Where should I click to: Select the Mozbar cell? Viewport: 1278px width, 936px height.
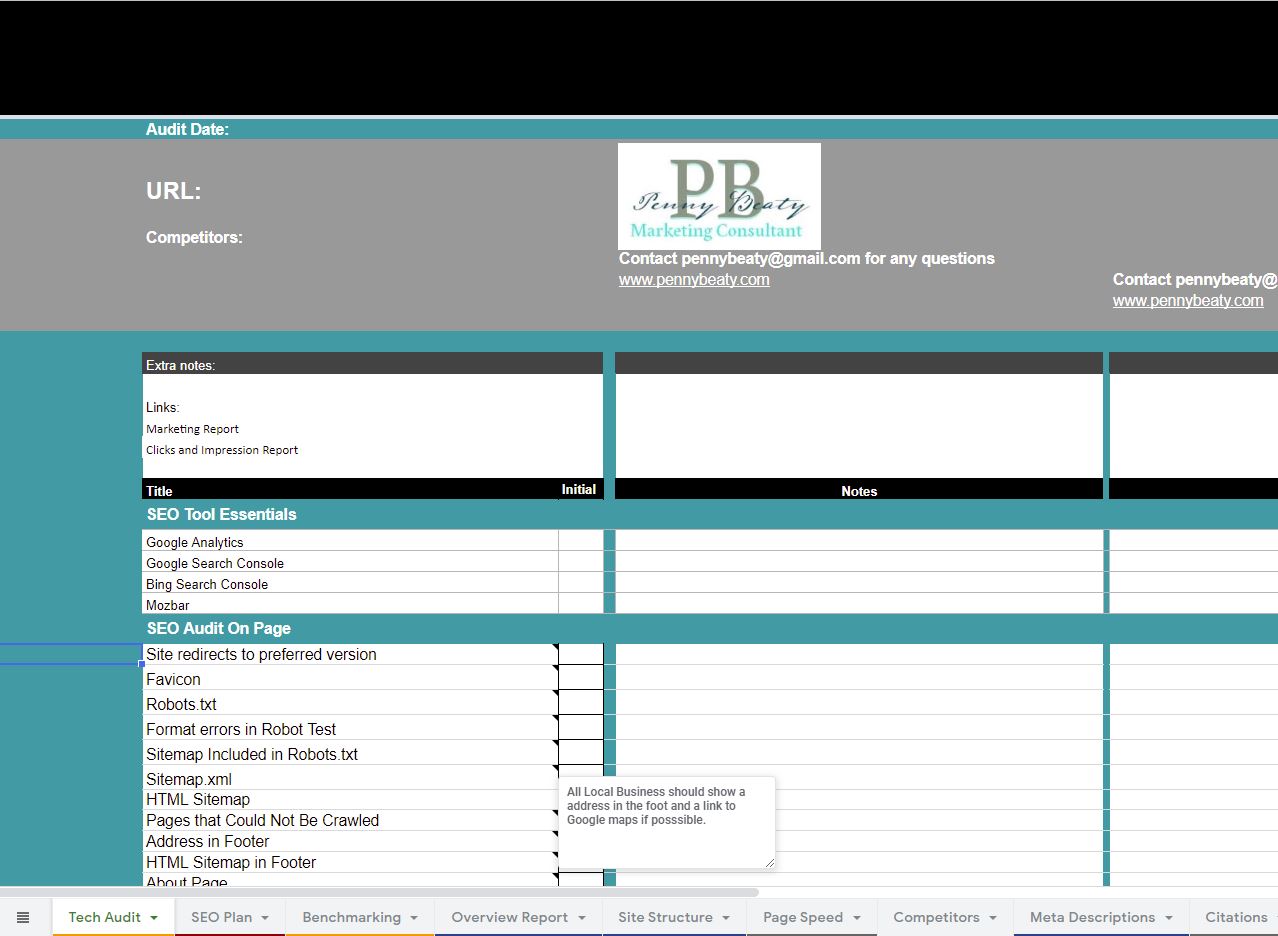[x=350, y=605]
